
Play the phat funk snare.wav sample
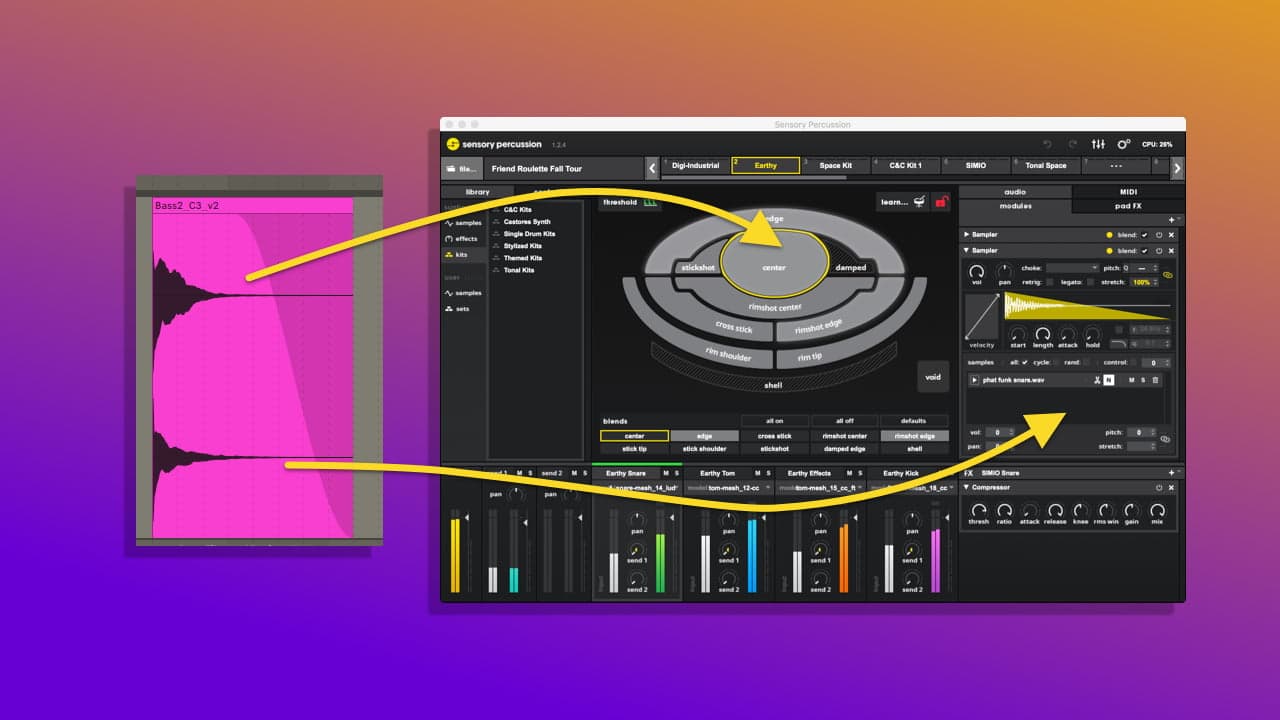[x=975, y=380]
